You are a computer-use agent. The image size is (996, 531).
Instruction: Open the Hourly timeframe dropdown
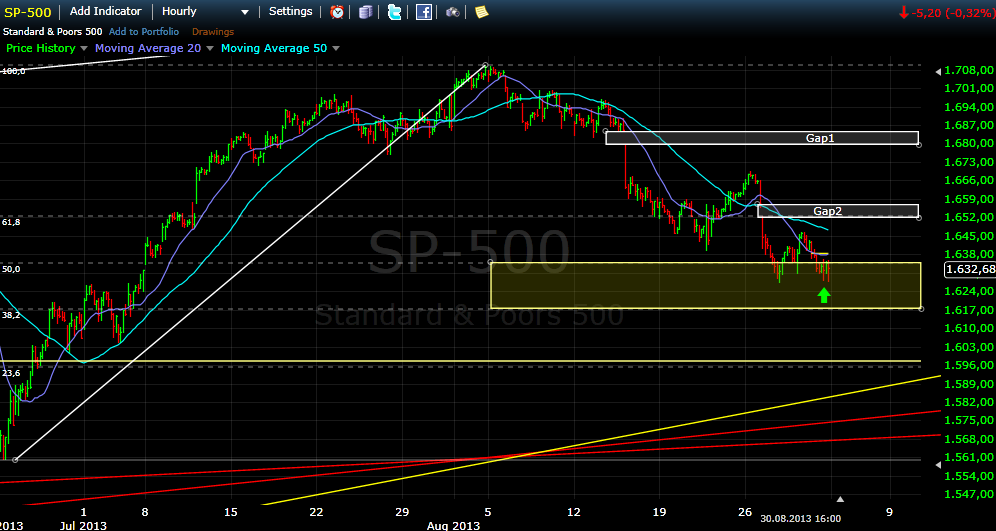pyautogui.click(x=204, y=12)
